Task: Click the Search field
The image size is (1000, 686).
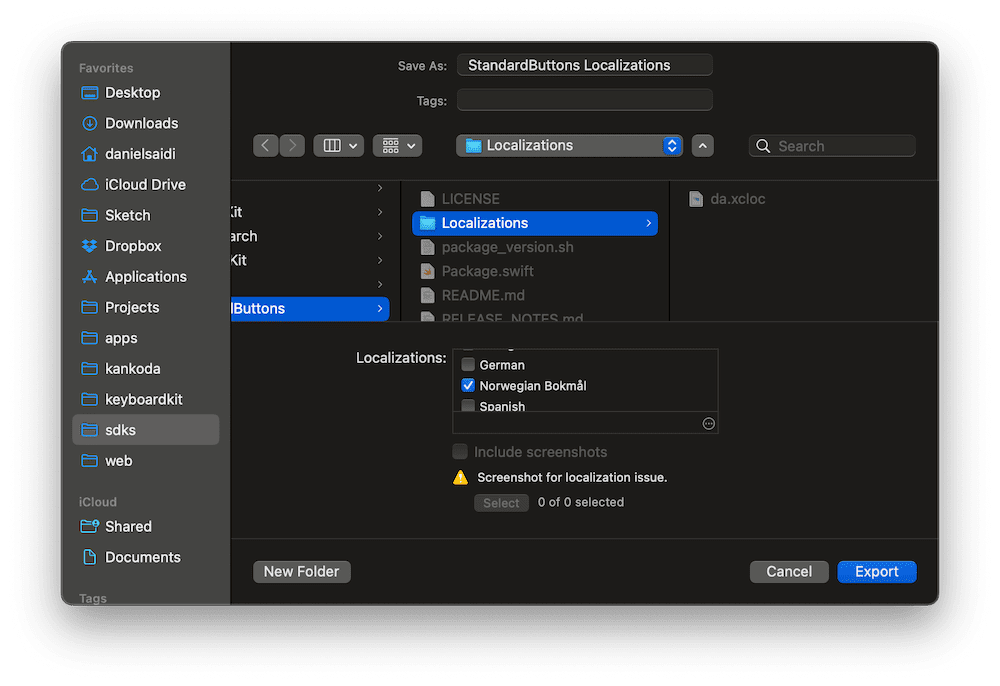Action: [832, 146]
